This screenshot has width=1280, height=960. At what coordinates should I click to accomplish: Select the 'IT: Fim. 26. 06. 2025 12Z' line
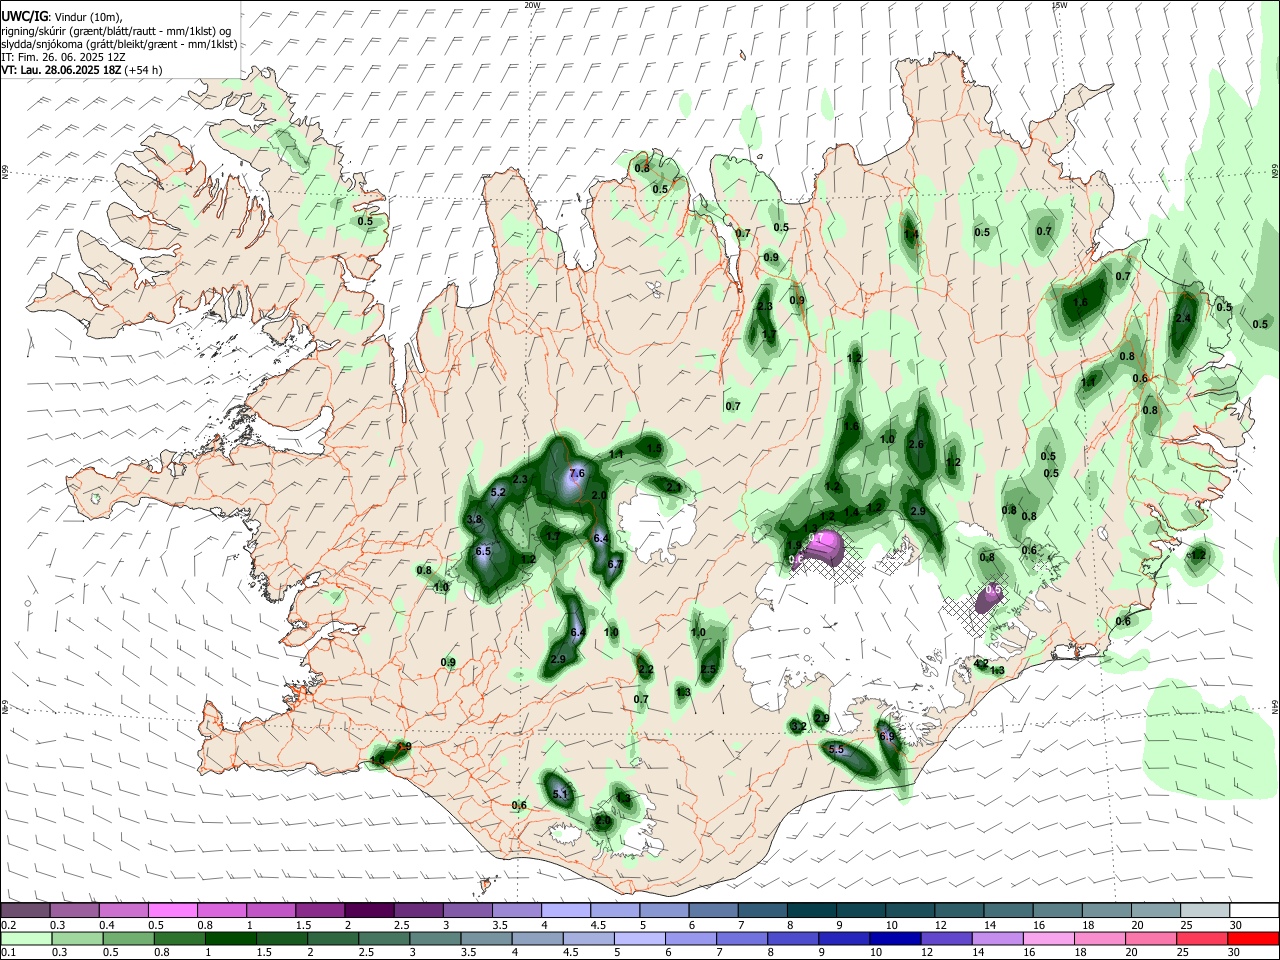(x=64, y=57)
